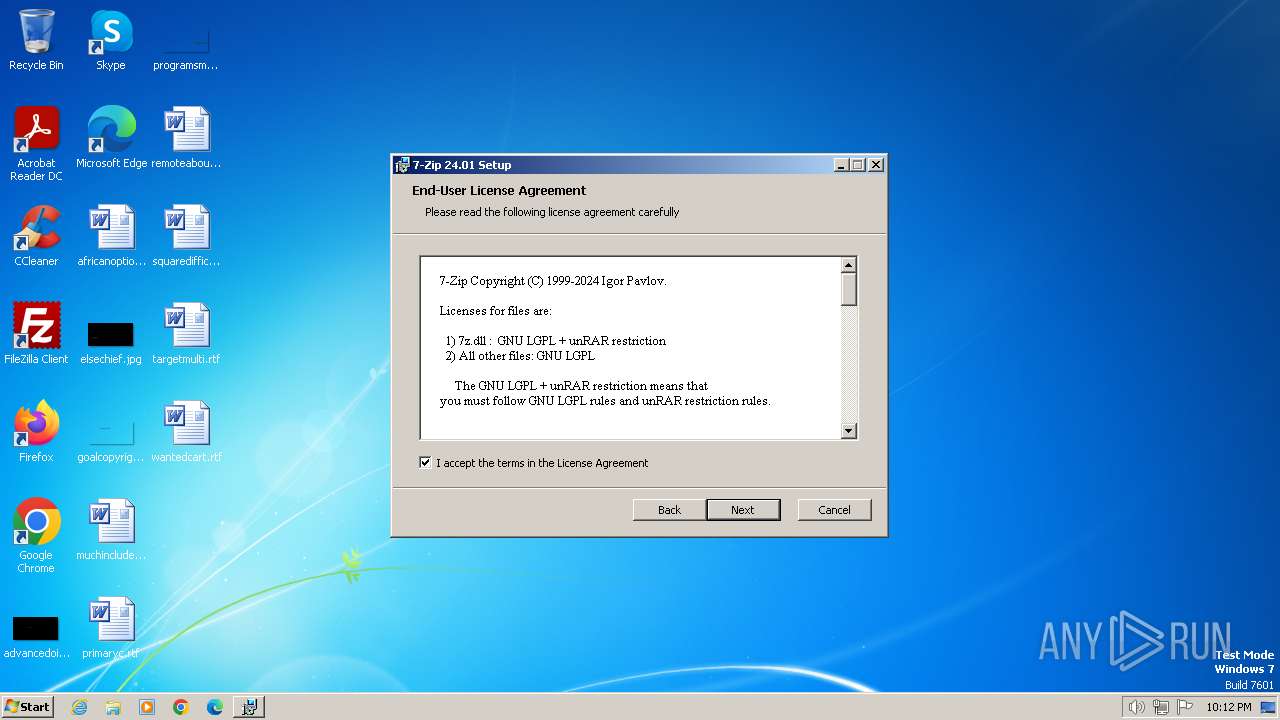This screenshot has height=720, width=1280.
Task: Launch the Google Chrome desktop shortcut
Action: [x=36, y=536]
